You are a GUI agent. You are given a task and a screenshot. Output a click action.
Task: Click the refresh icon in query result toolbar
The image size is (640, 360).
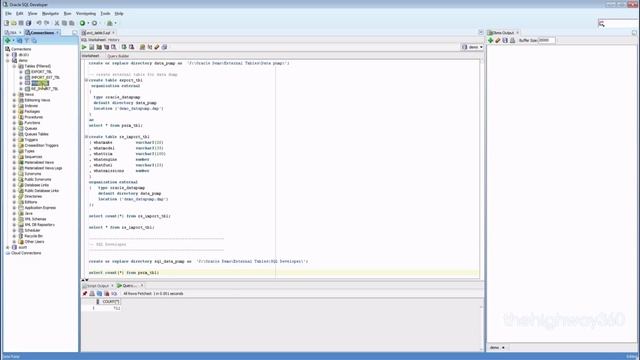click(100, 293)
